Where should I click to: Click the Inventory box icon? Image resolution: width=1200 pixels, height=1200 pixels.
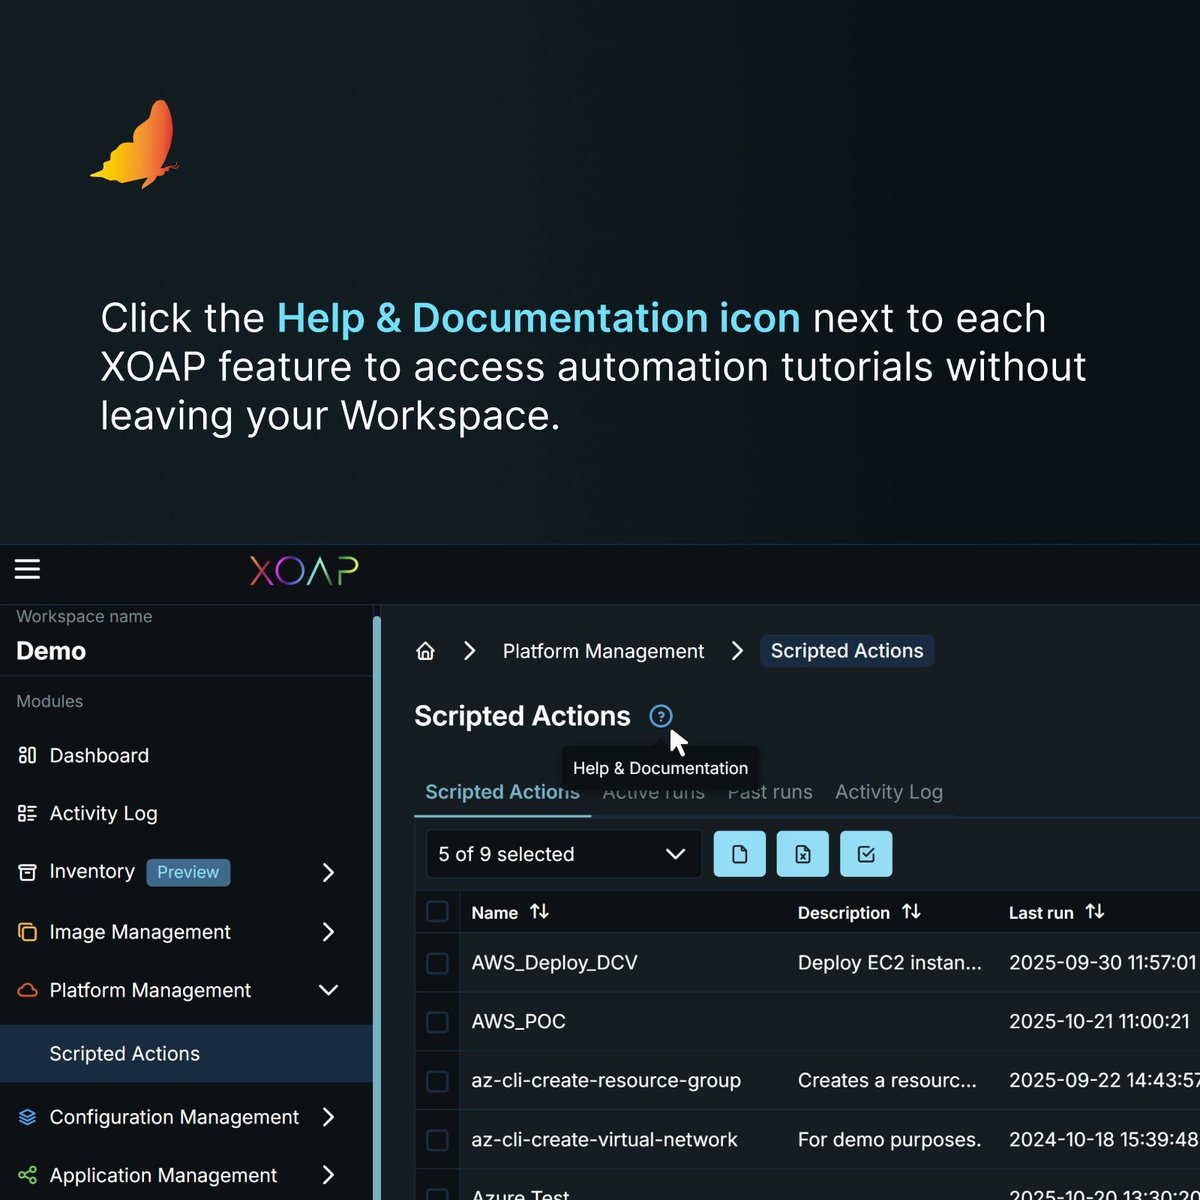[x=27, y=872]
